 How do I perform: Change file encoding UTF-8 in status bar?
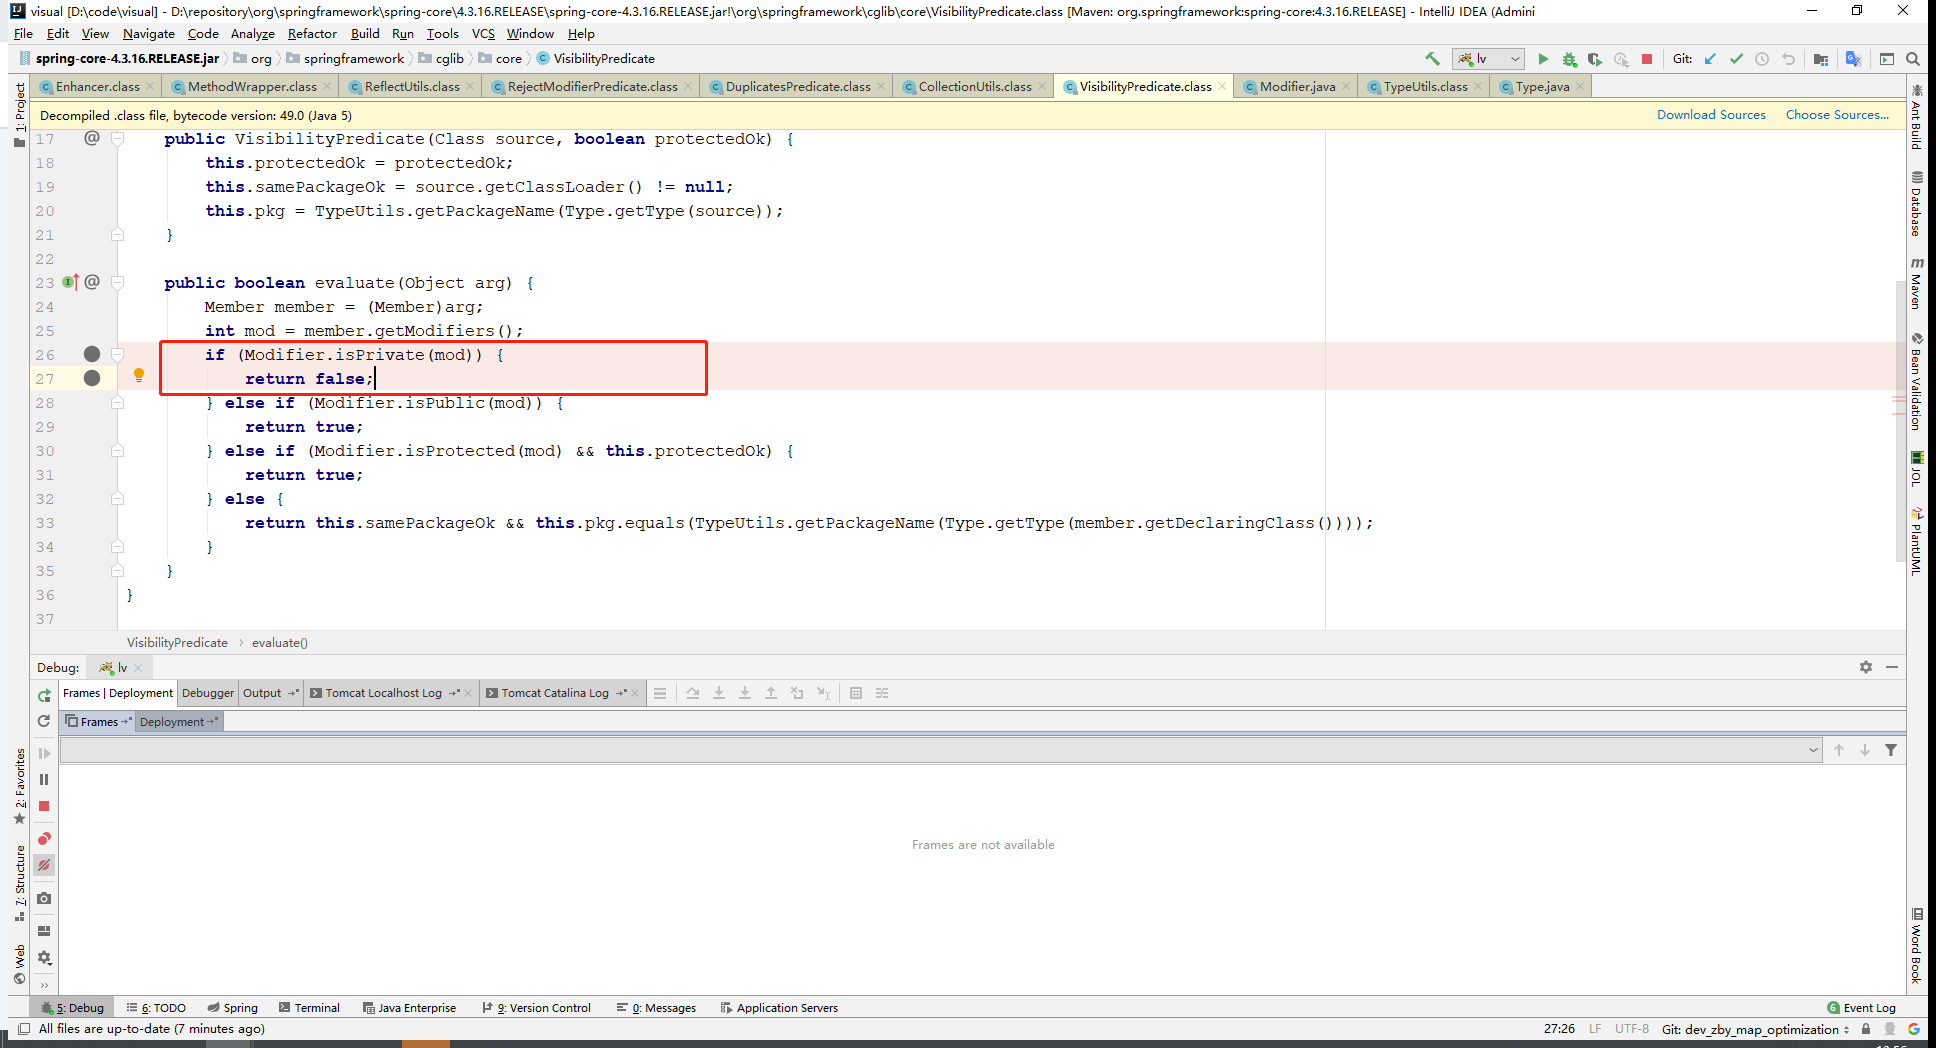1631,1029
